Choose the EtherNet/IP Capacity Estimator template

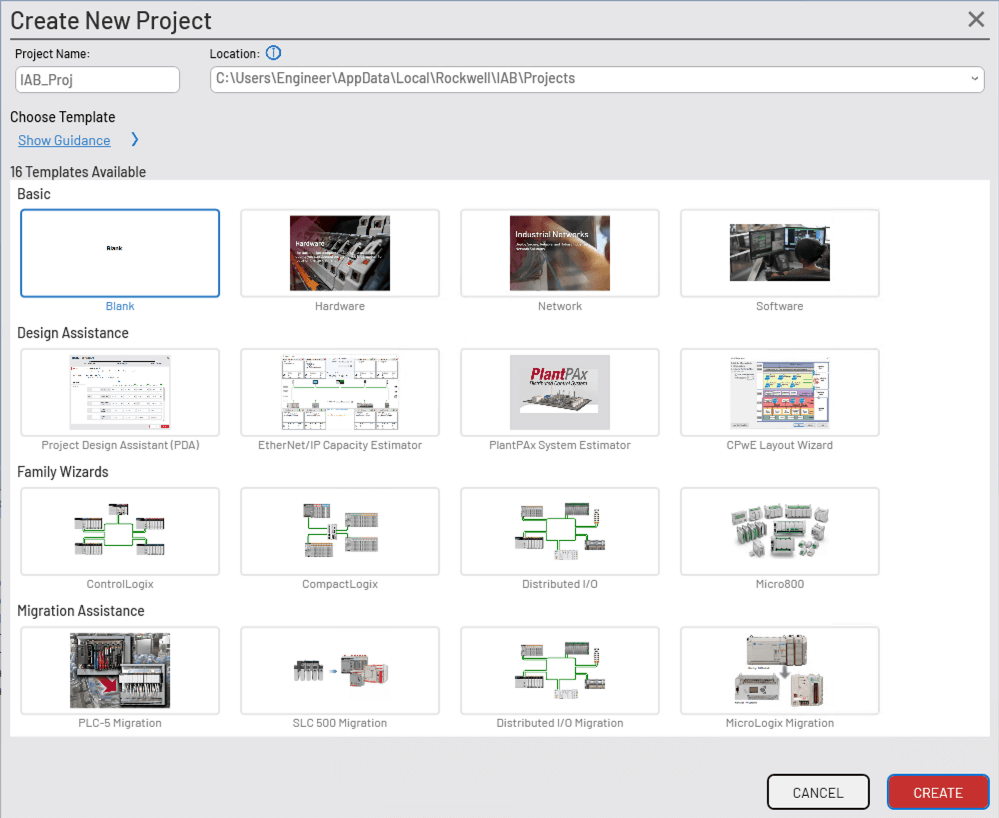pos(340,392)
